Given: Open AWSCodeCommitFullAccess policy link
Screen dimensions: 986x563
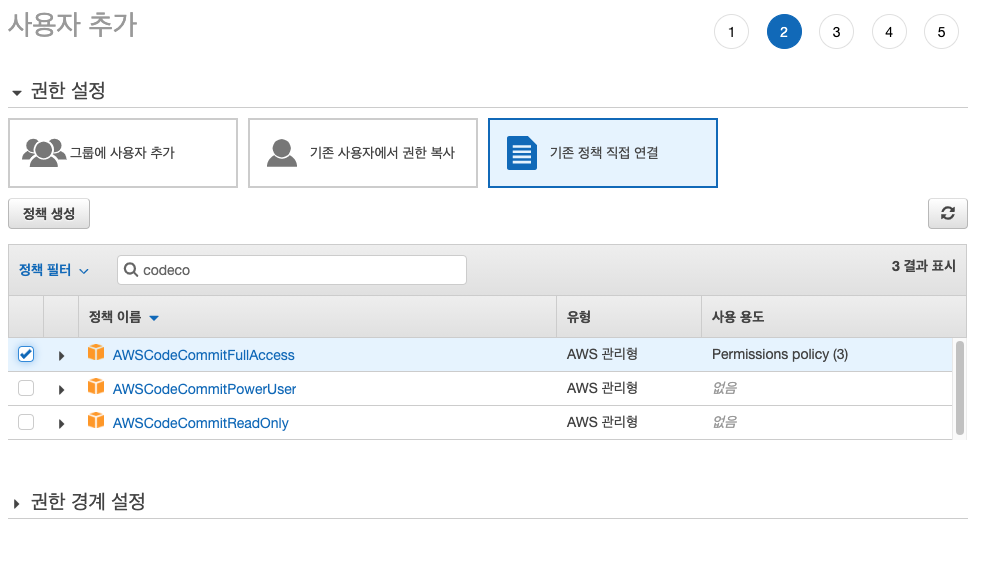Looking at the screenshot, I should point(203,355).
